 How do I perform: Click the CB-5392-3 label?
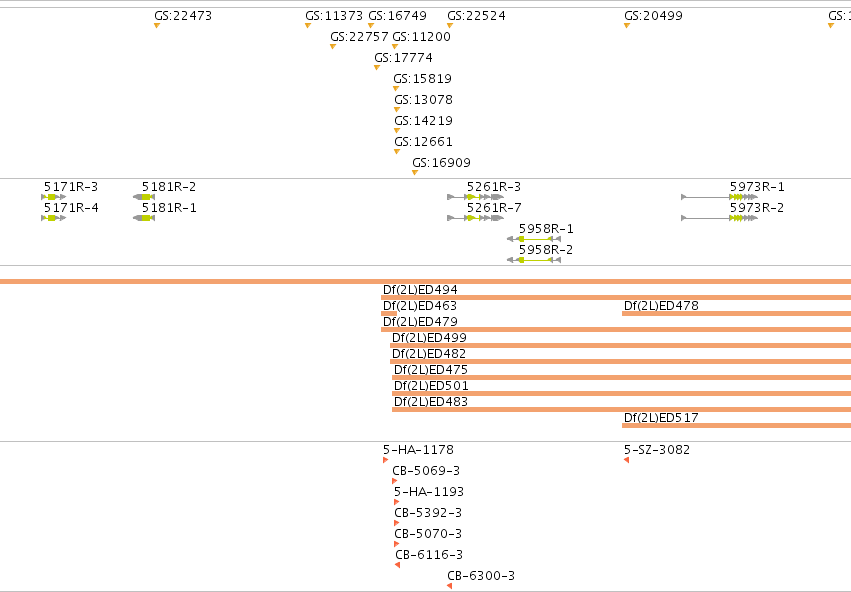(x=428, y=513)
